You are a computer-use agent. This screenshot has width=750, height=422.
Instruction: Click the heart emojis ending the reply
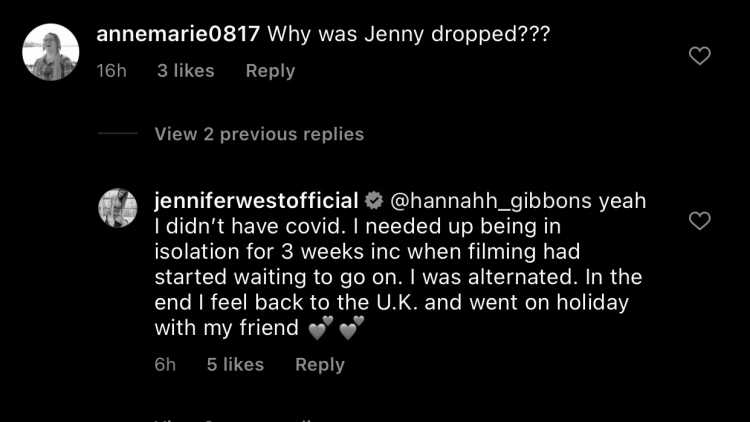(336, 328)
